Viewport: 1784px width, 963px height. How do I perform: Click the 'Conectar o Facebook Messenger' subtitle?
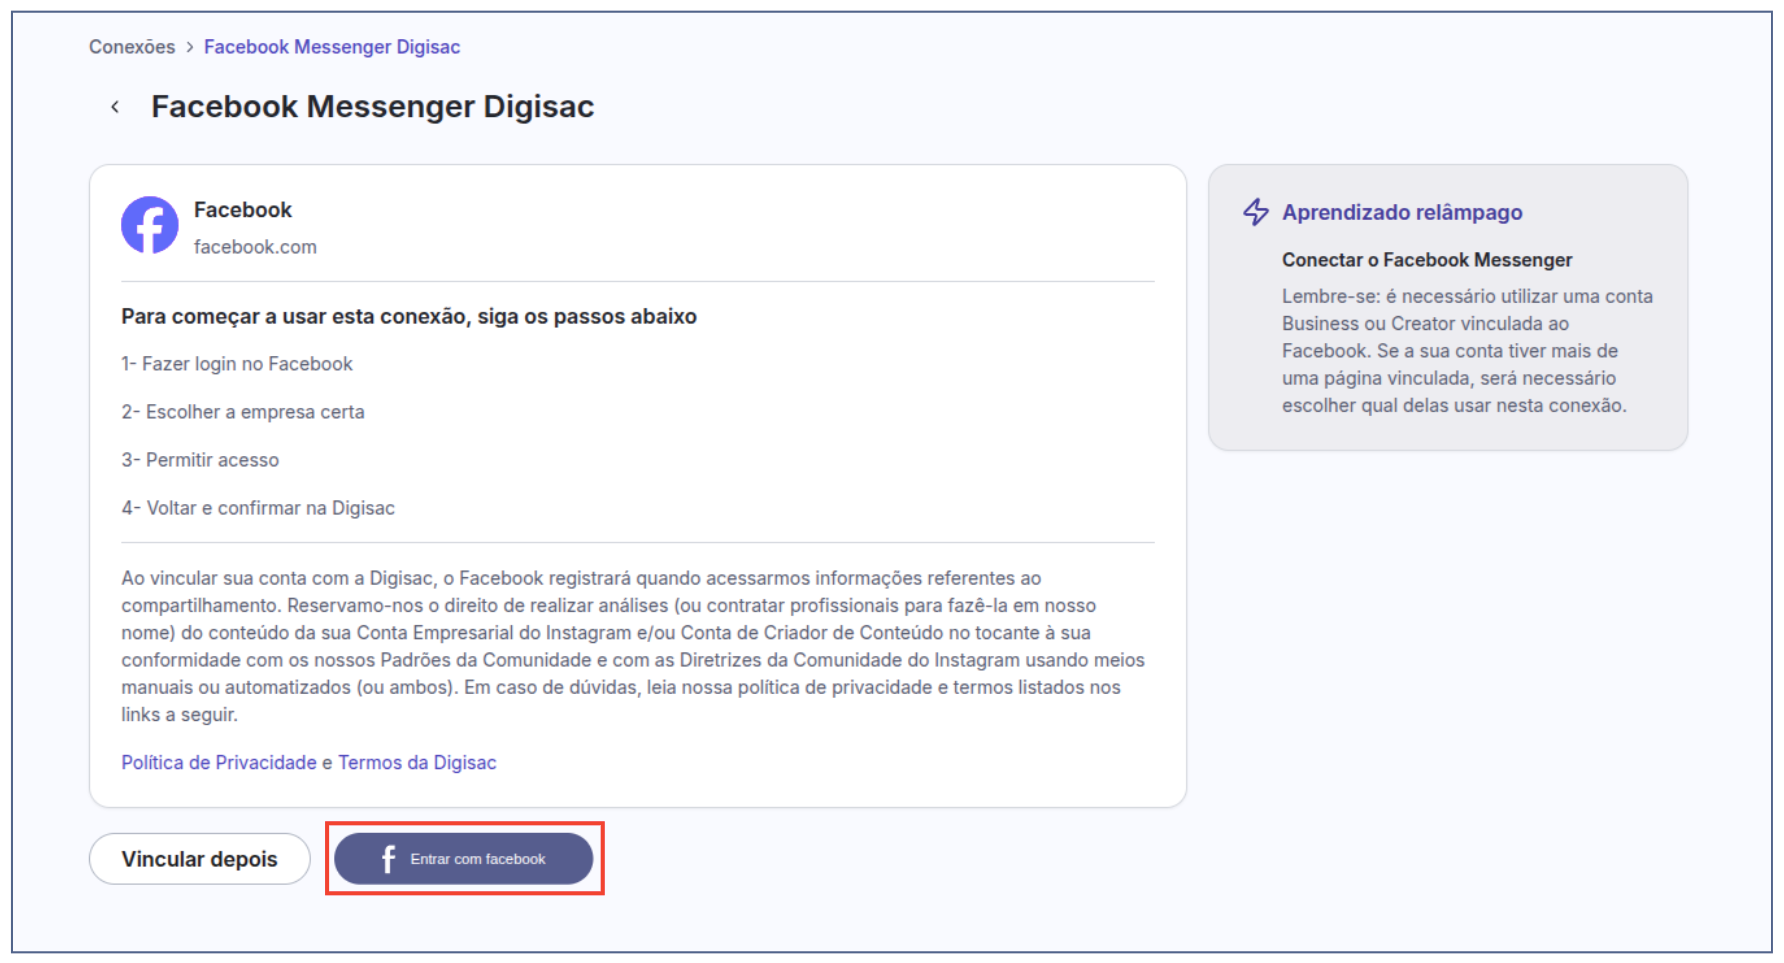click(1426, 260)
